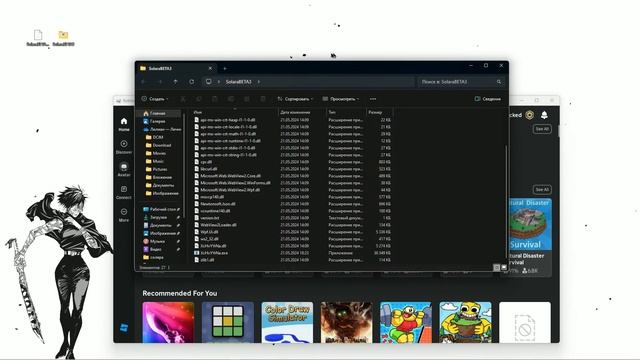Open the Pictures folder in the sidebar
The image size is (640, 360).
[160, 169]
